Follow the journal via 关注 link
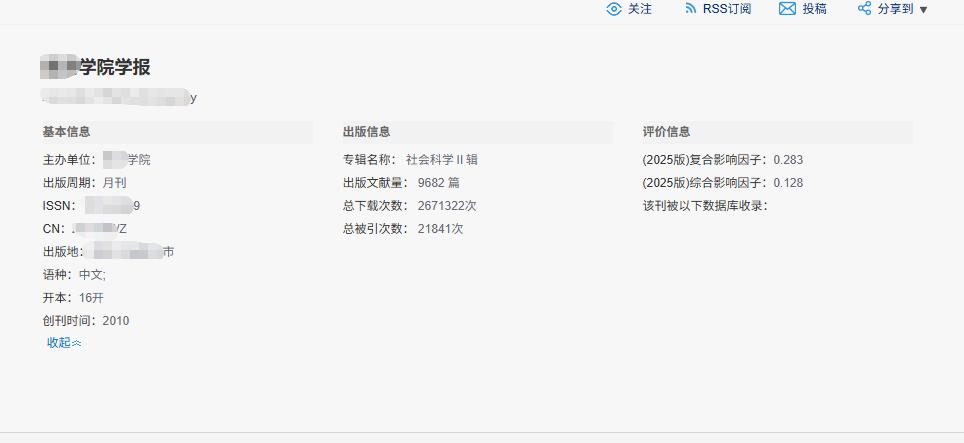 tap(639, 9)
